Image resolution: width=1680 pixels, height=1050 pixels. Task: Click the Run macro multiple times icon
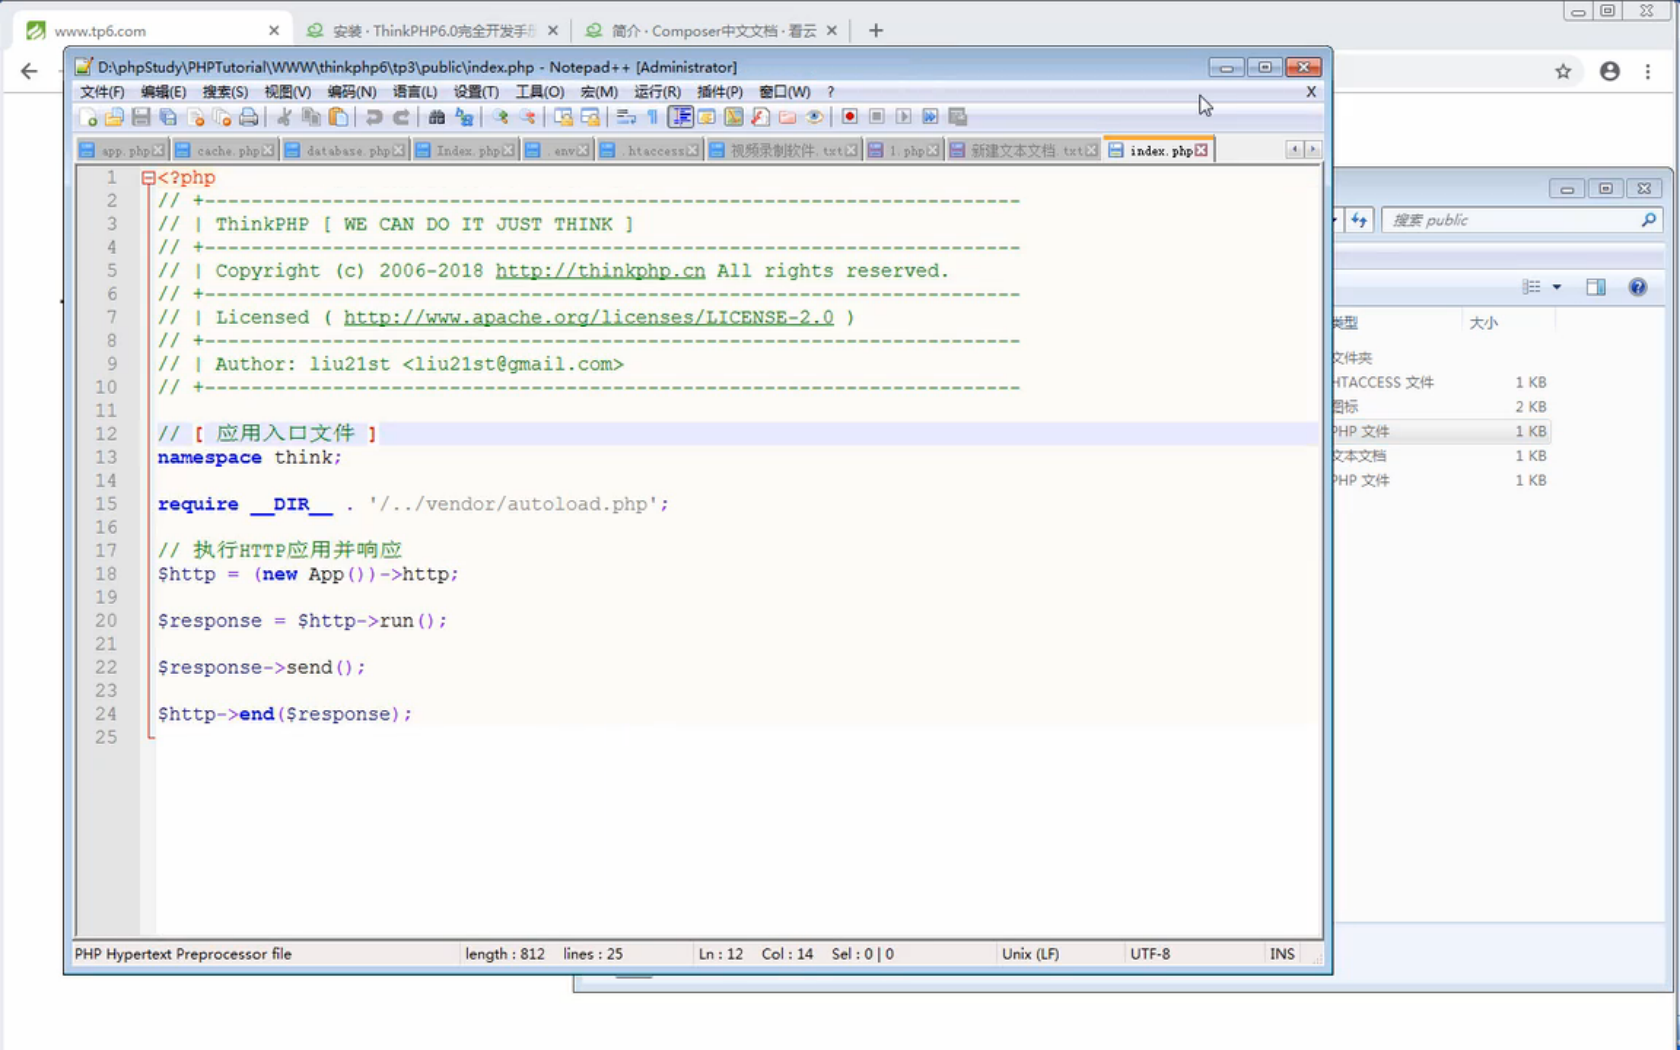coord(930,117)
